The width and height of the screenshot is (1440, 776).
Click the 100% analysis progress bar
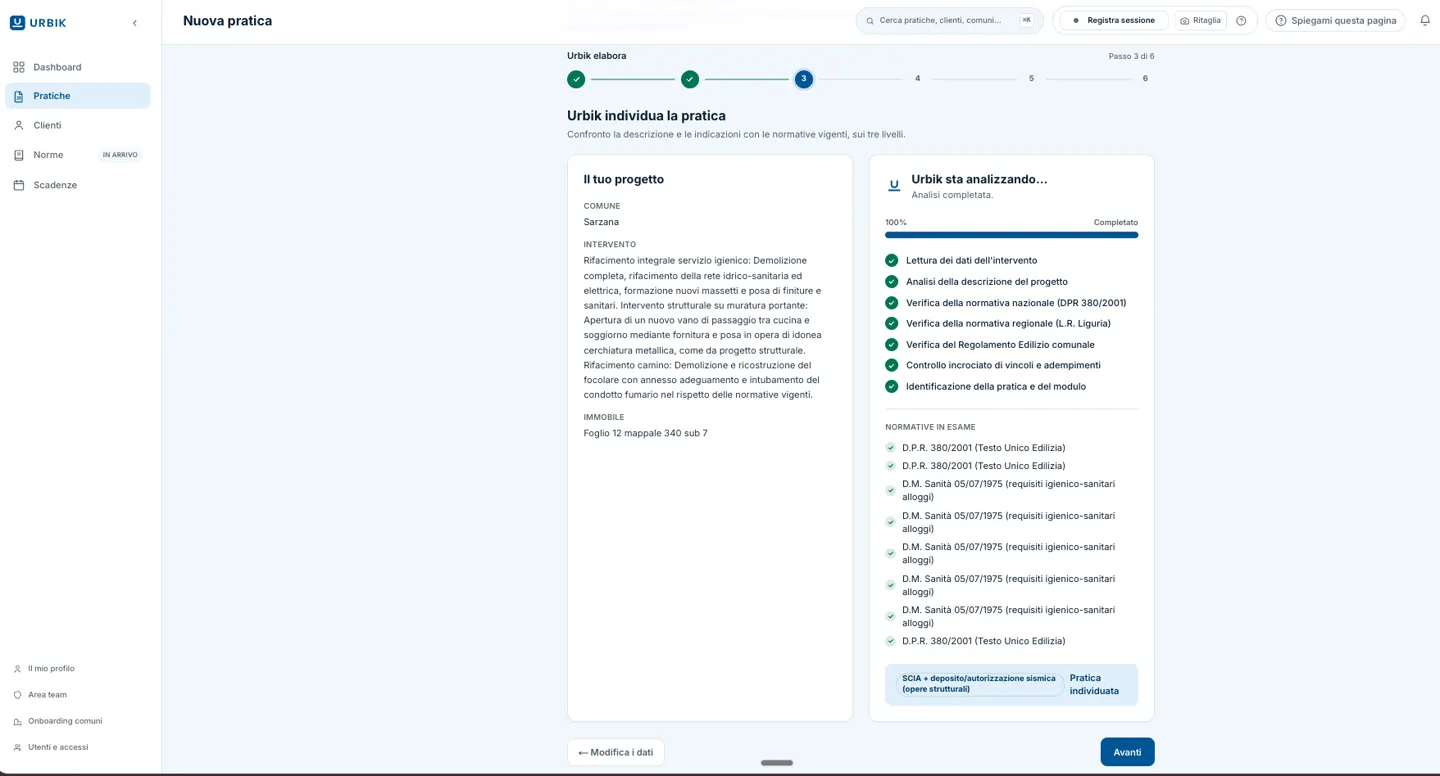1011,235
